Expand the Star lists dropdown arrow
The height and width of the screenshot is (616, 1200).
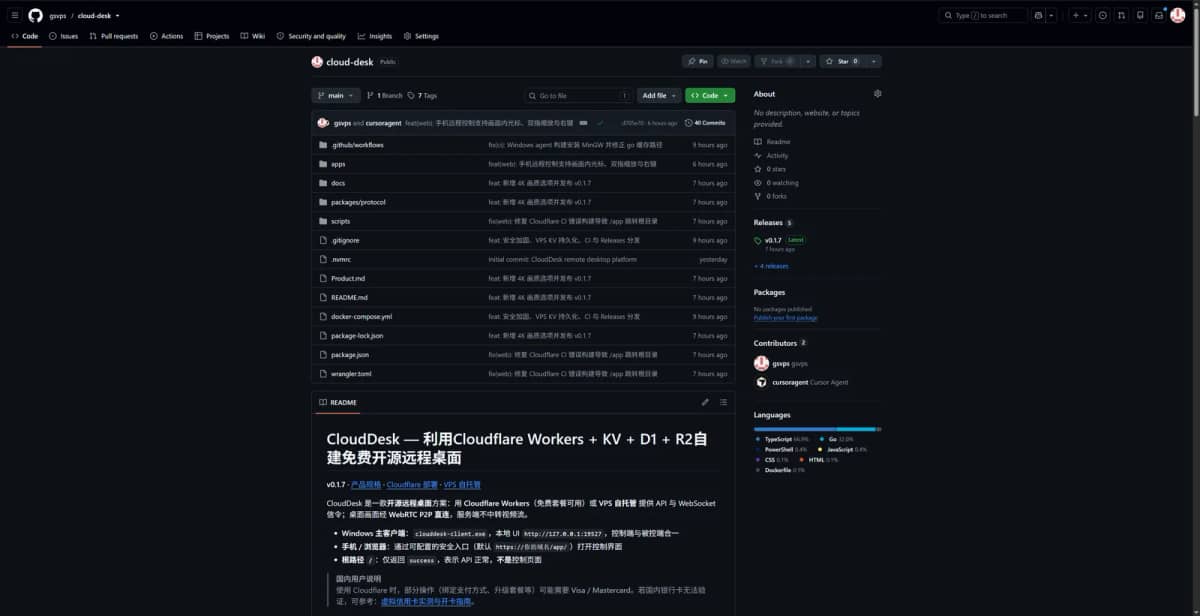coord(874,61)
